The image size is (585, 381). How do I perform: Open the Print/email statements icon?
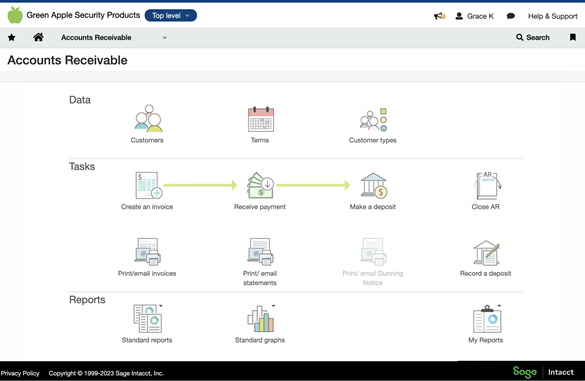click(260, 252)
